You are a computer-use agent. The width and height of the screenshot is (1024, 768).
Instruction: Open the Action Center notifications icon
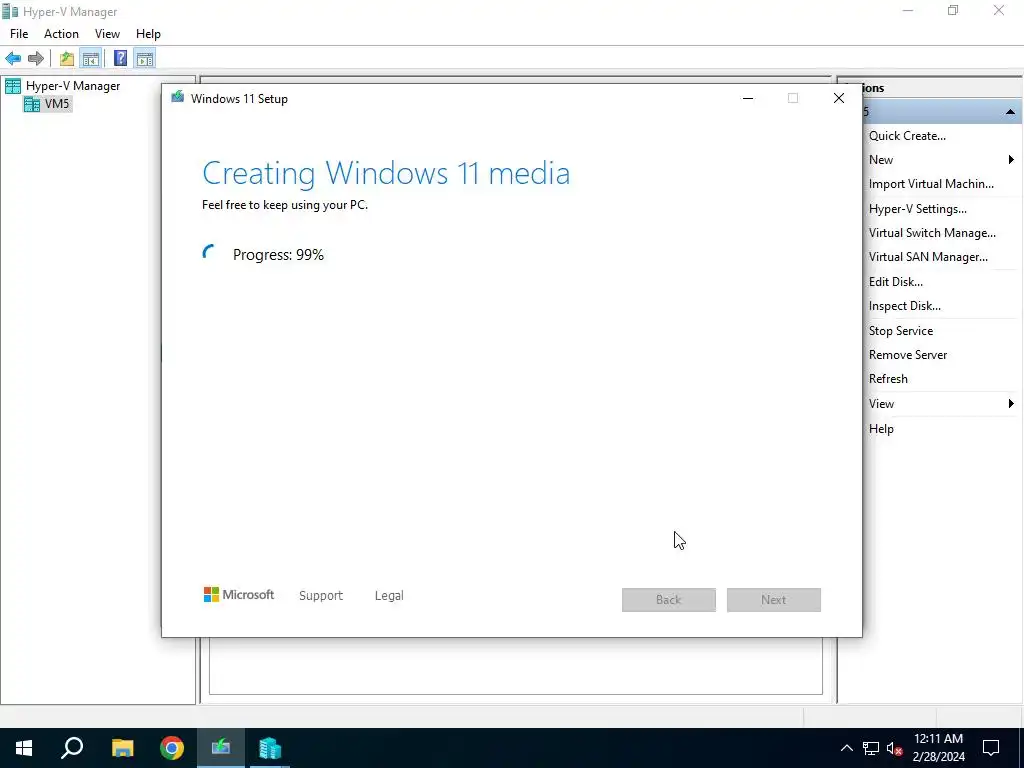tap(991, 748)
